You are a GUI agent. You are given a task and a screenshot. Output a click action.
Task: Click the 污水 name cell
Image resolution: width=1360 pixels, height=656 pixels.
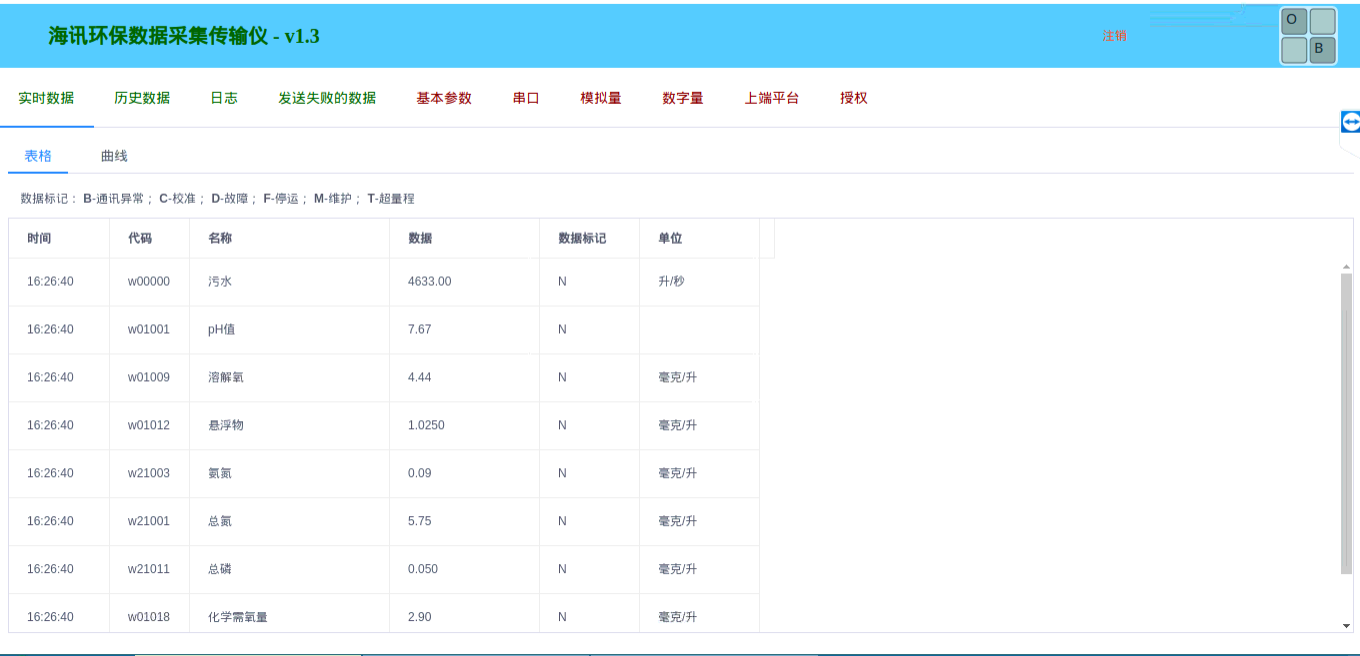[289, 282]
